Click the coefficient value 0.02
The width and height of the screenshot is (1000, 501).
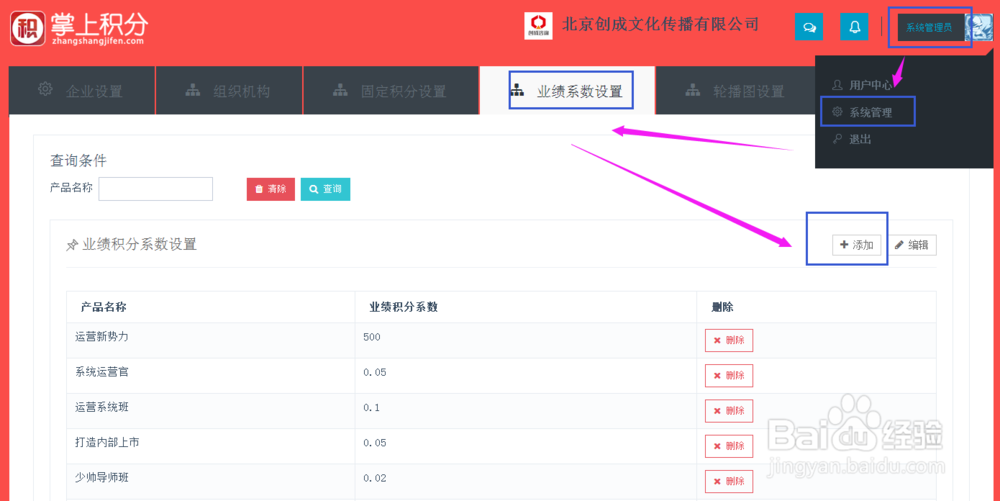tap(374, 478)
